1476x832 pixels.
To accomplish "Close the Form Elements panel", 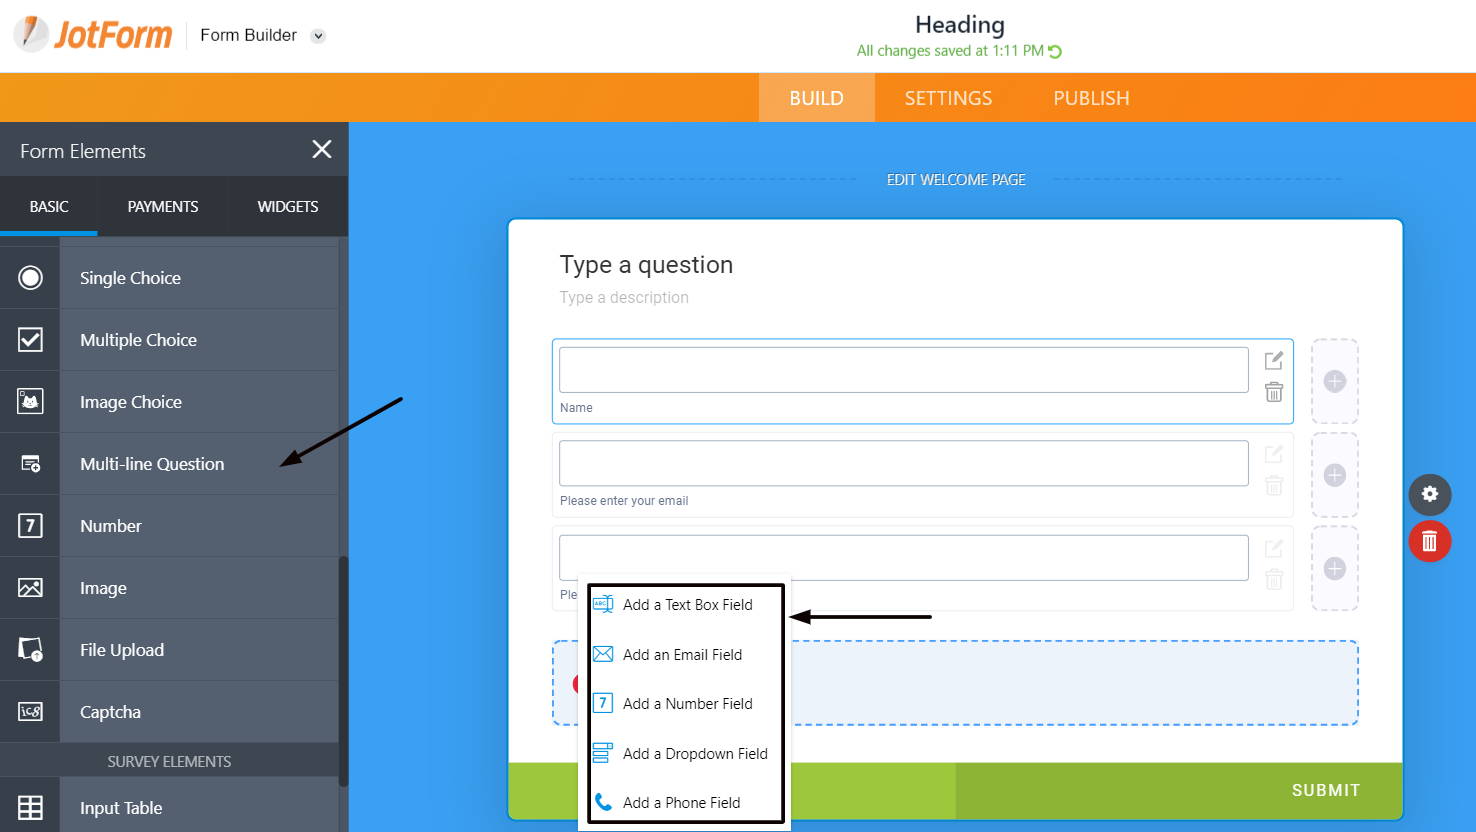I will coord(322,150).
